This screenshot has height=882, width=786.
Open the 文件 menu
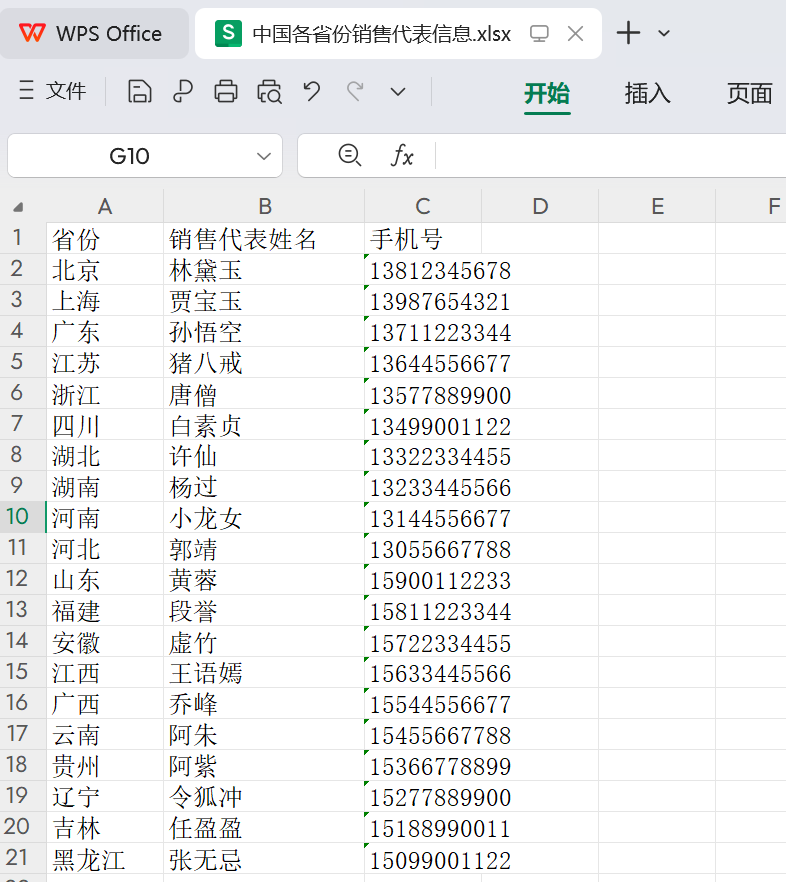click(54, 92)
